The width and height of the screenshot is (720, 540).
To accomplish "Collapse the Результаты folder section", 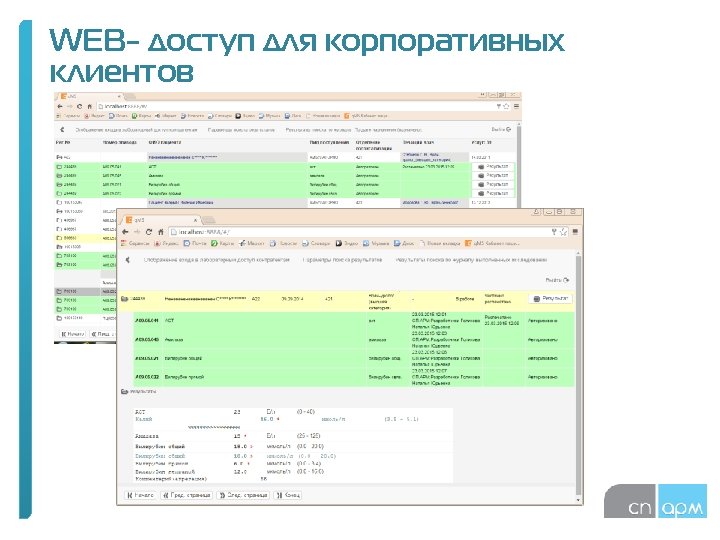I will click(x=124, y=392).
